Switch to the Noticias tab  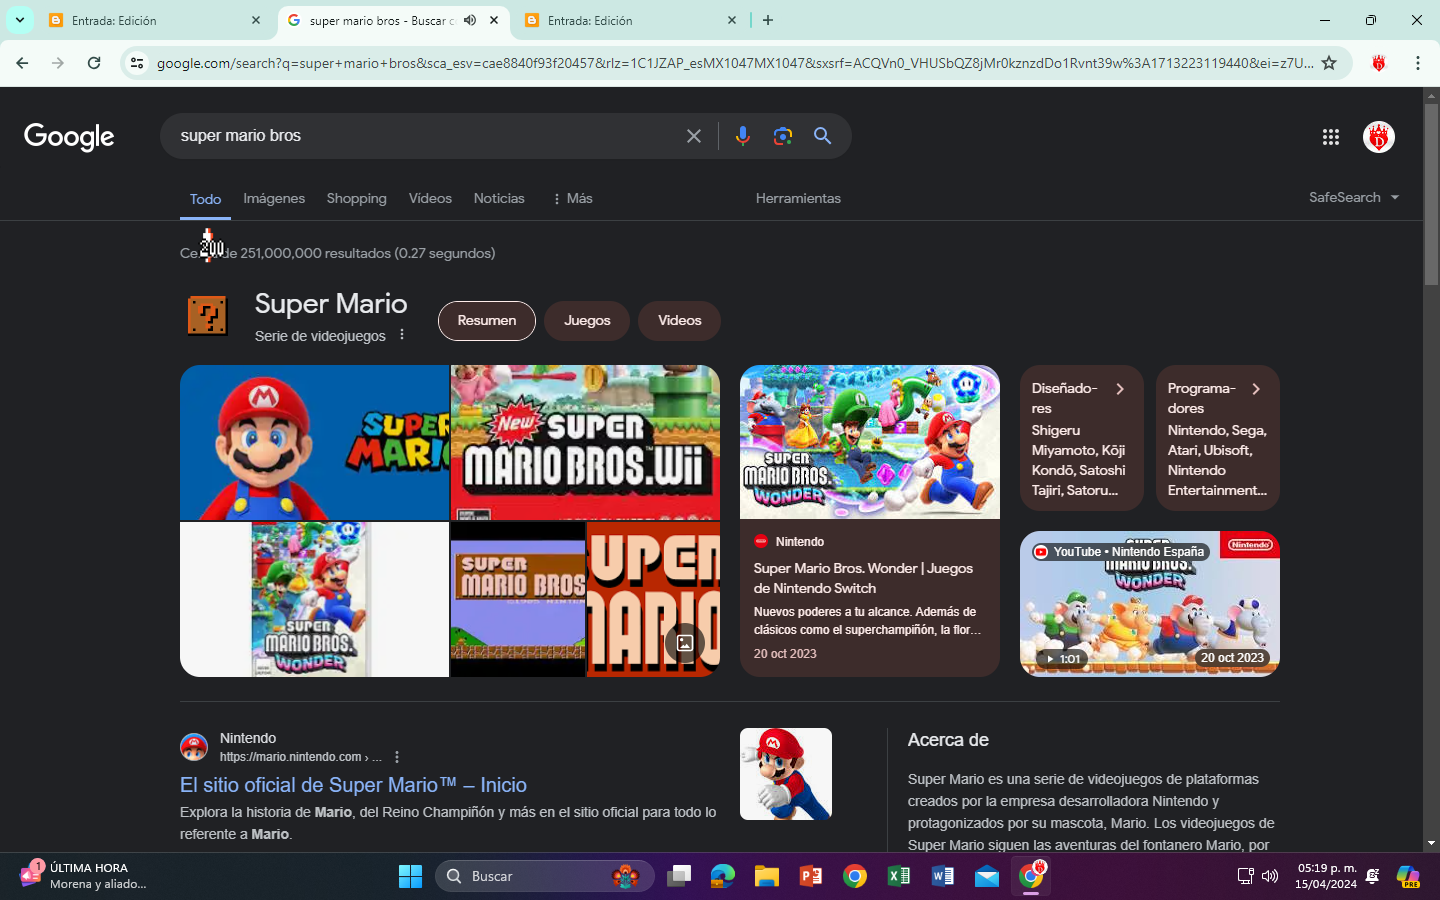click(x=499, y=198)
